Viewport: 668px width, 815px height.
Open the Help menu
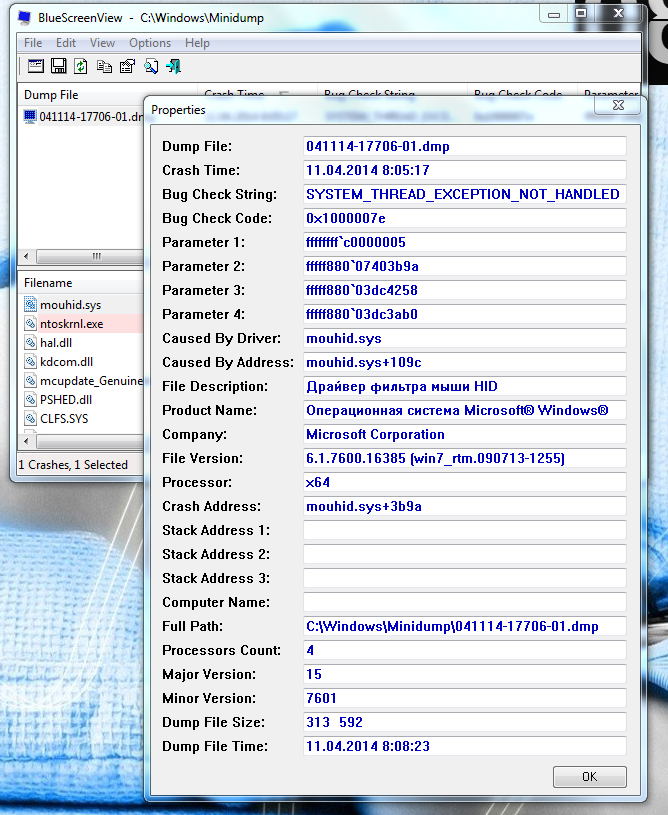197,43
